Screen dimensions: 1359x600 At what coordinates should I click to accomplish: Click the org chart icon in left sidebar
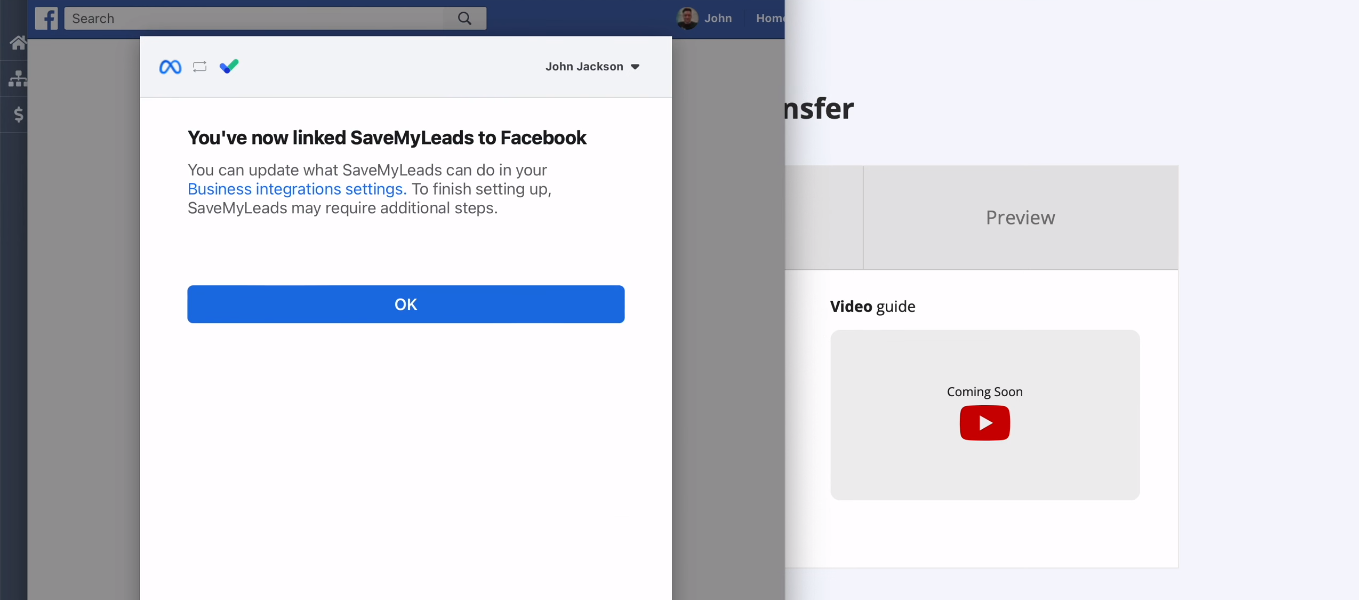[x=17, y=79]
